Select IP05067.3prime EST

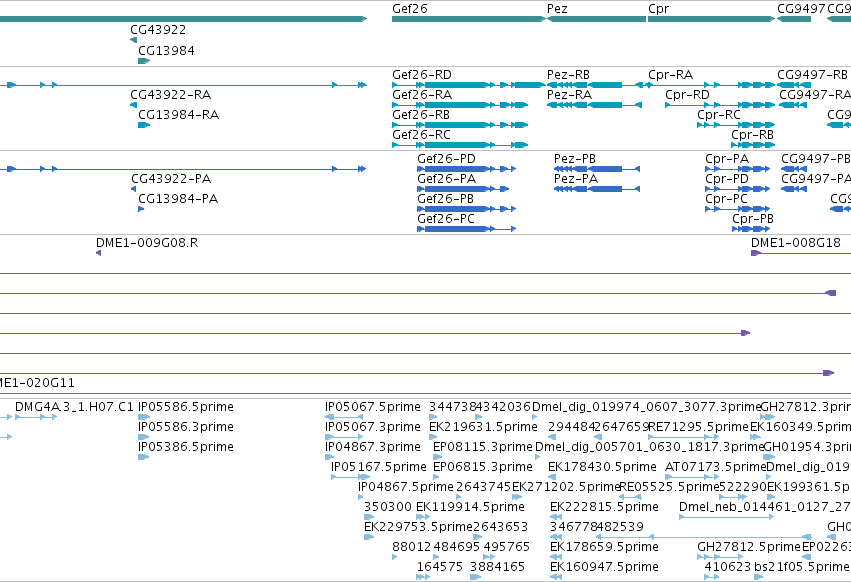point(373,427)
